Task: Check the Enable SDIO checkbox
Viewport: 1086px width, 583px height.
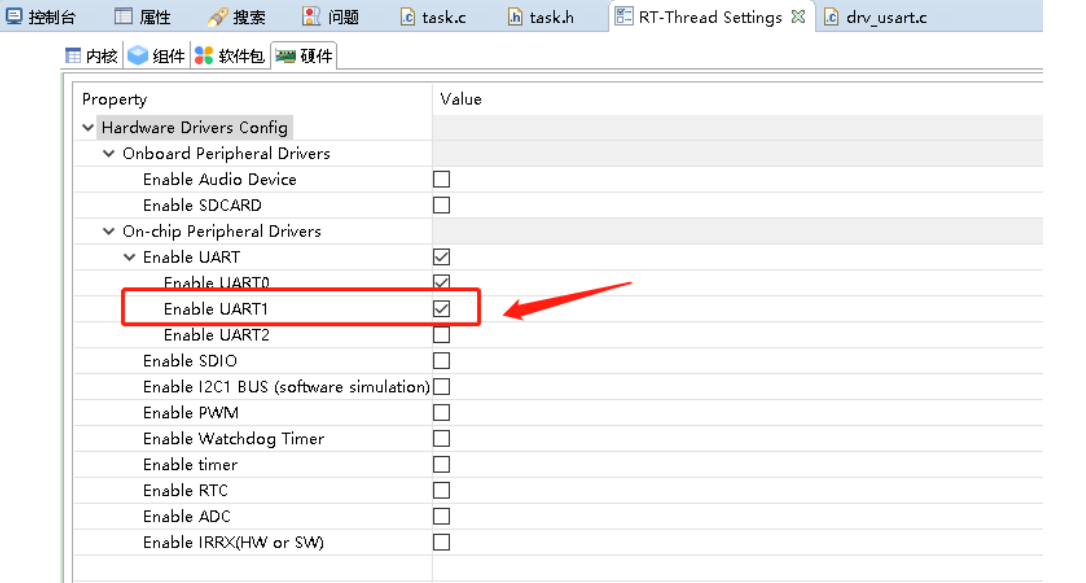Action: pyautogui.click(x=441, y=361)
